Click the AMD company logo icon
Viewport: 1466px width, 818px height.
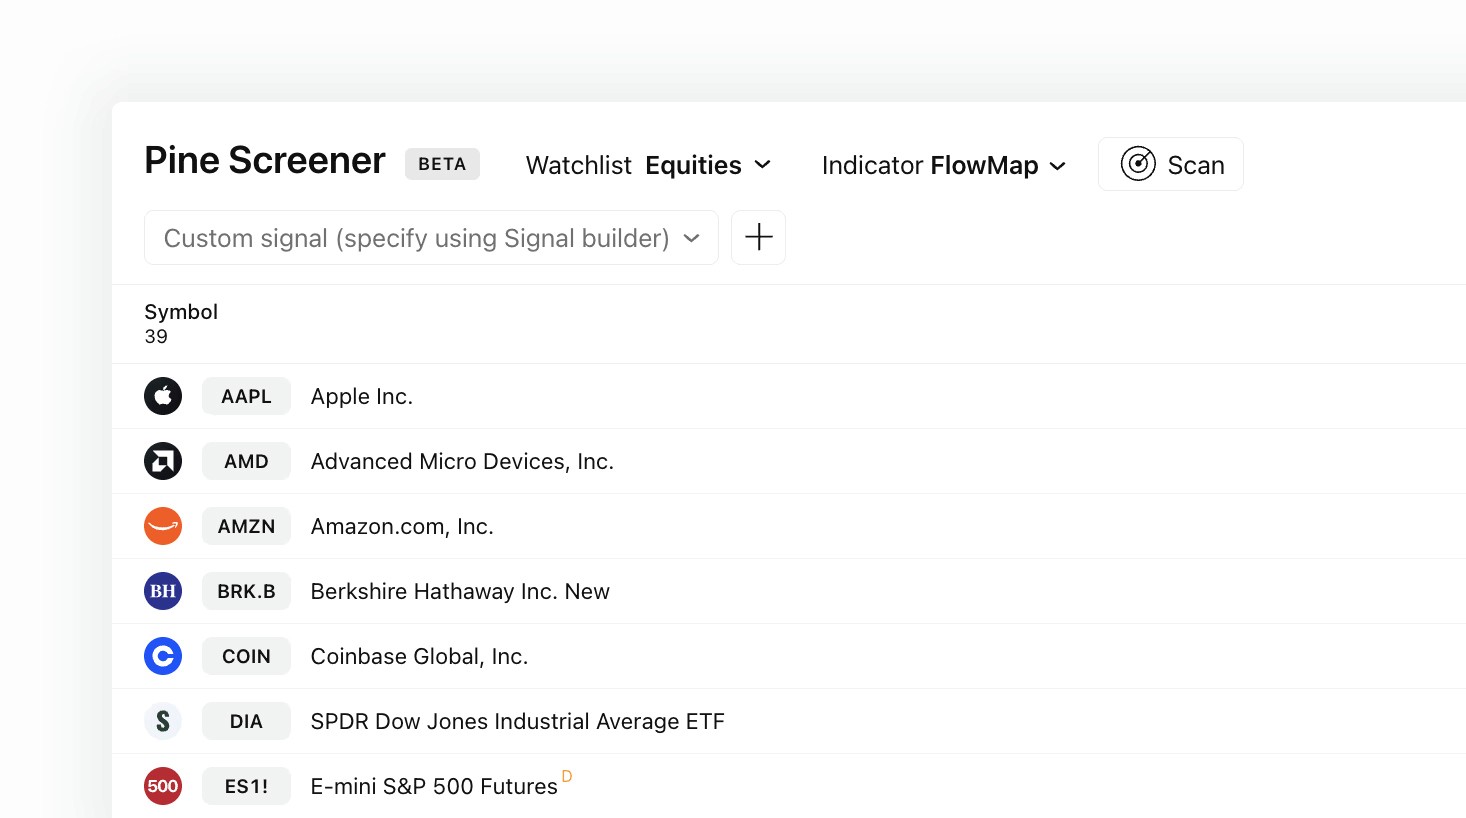point(163,461)
